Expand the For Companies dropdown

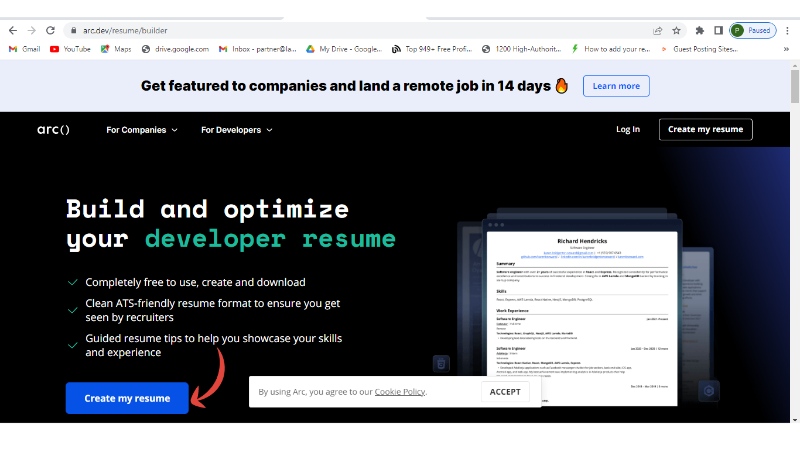click(x=142, y=130)
